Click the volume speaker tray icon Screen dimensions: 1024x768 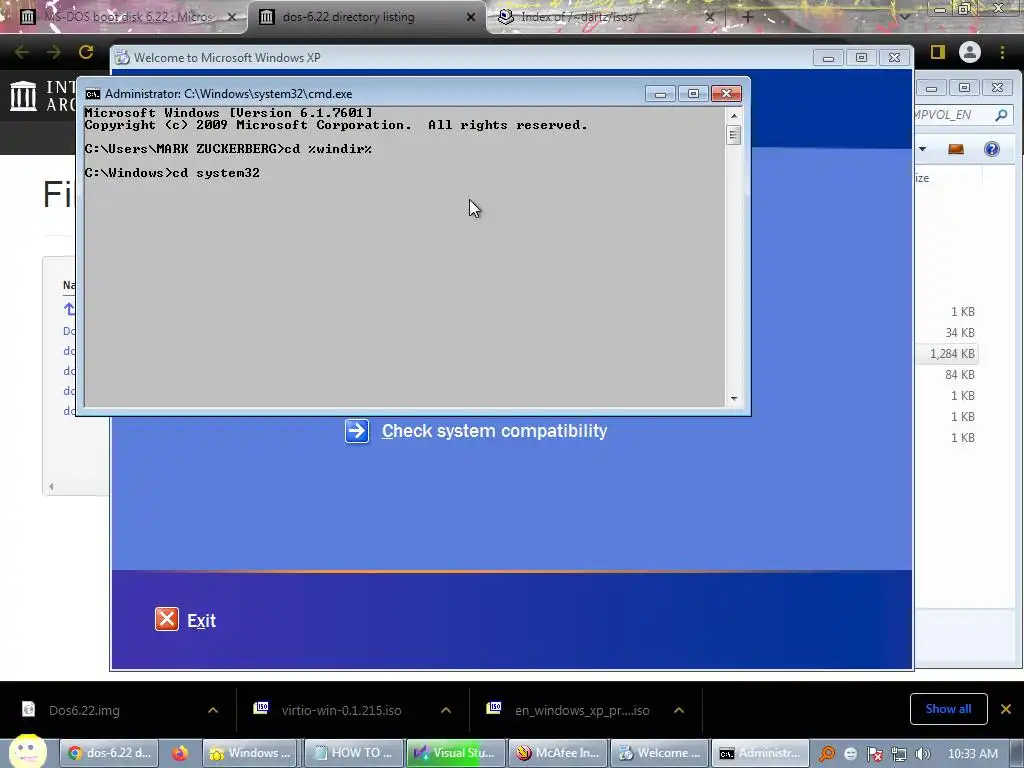pyautogui.click(x=922, y=754)
